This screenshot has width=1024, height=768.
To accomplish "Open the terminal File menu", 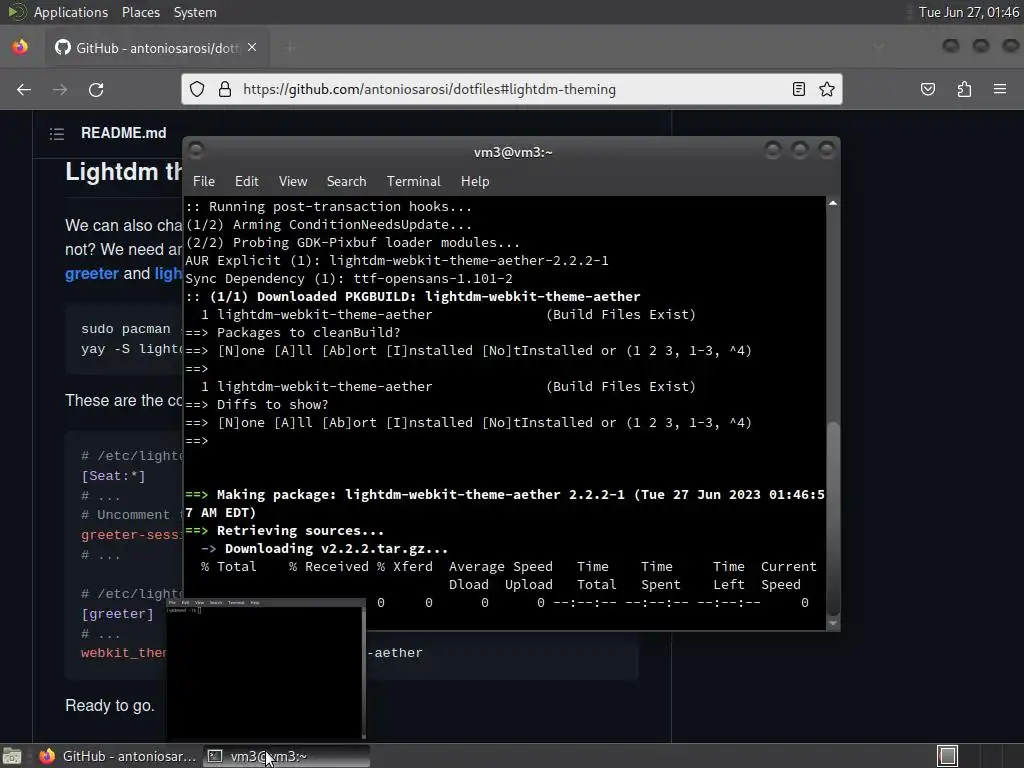I will pyautogui.click(x=204, y=182).
